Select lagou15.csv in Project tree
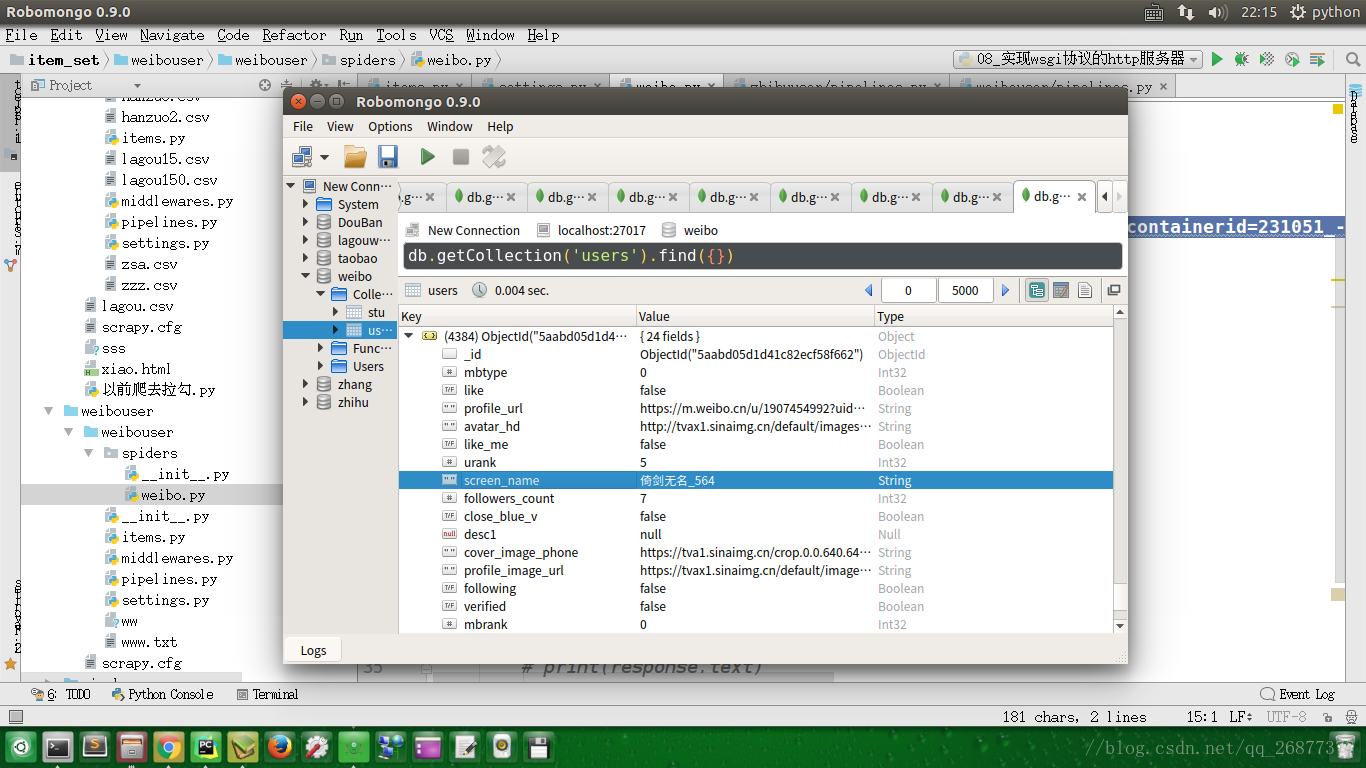 (165, 159)
